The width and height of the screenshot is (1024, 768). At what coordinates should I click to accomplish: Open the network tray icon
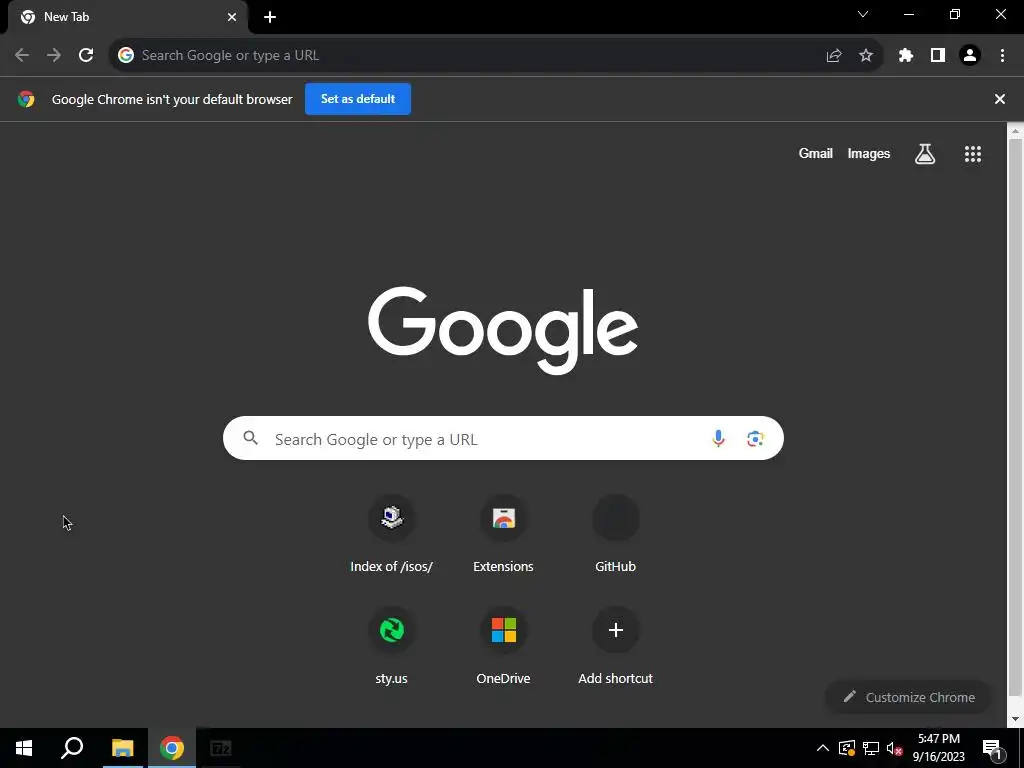[871, 748]
